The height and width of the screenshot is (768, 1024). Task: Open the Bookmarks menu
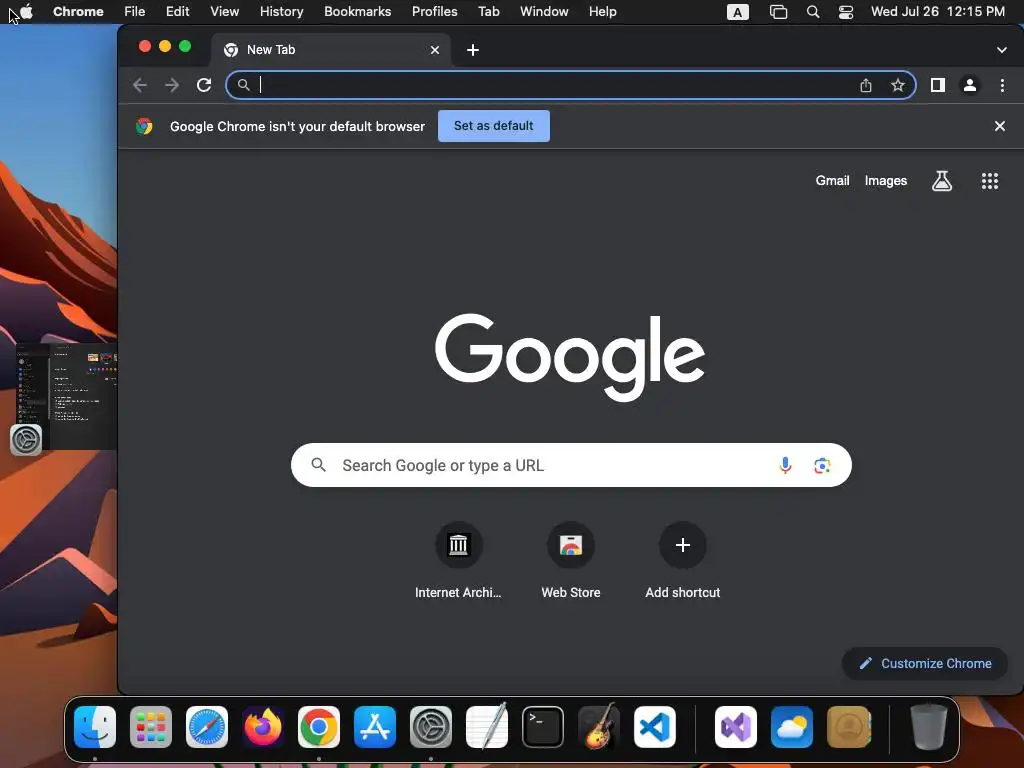pyautogui.click(x=357, y=12)
